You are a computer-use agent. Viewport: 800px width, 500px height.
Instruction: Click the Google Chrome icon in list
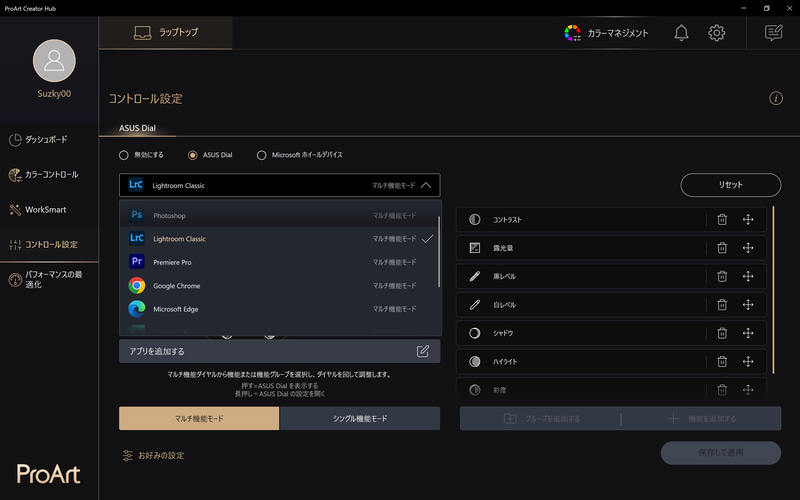137,285
